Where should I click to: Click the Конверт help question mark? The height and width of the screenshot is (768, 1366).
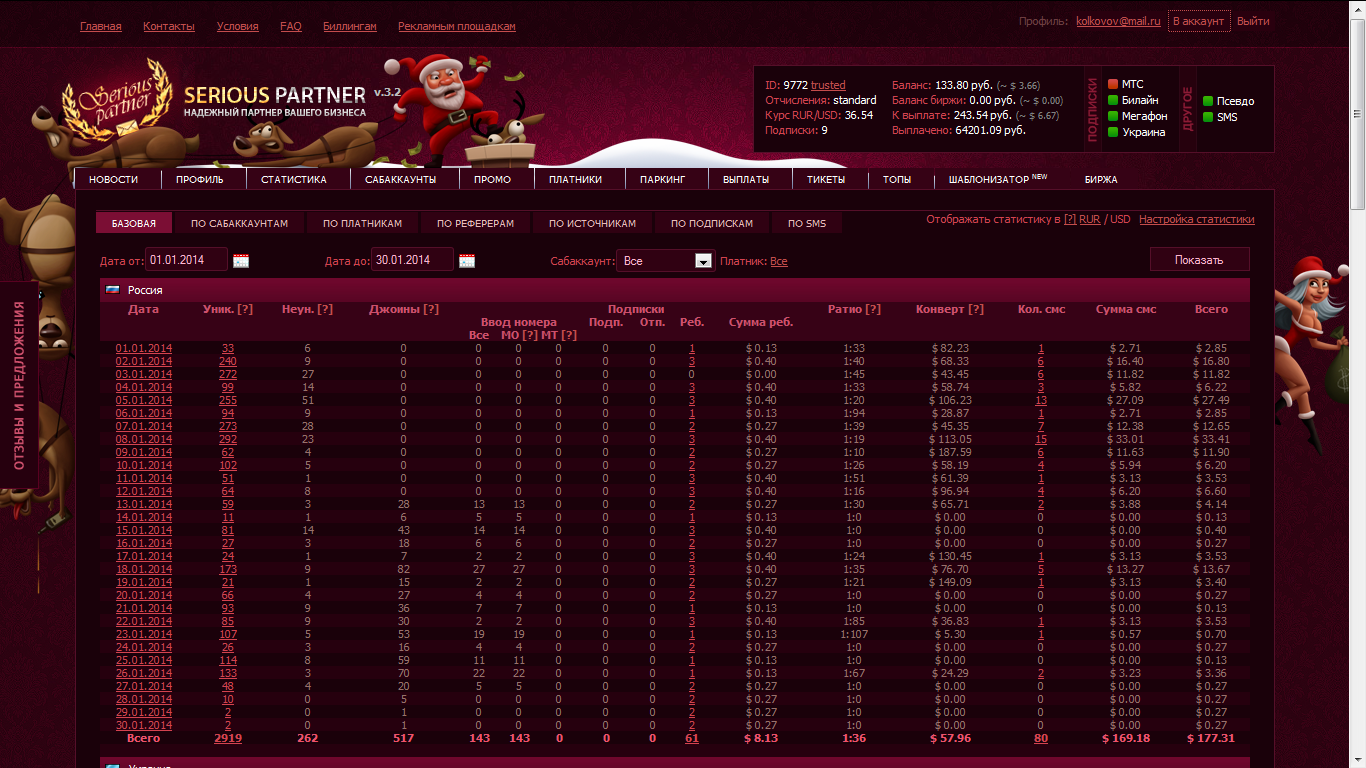click(x=976, y=309)
